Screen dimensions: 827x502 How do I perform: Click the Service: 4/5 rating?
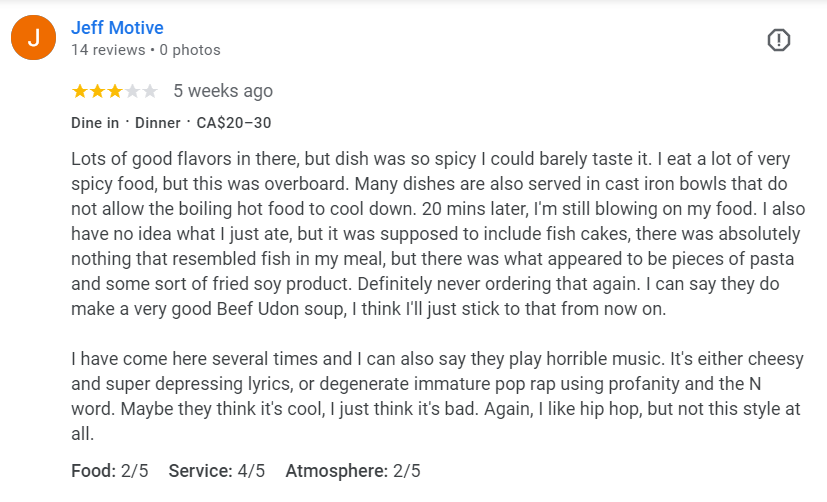tap(217, 470)
